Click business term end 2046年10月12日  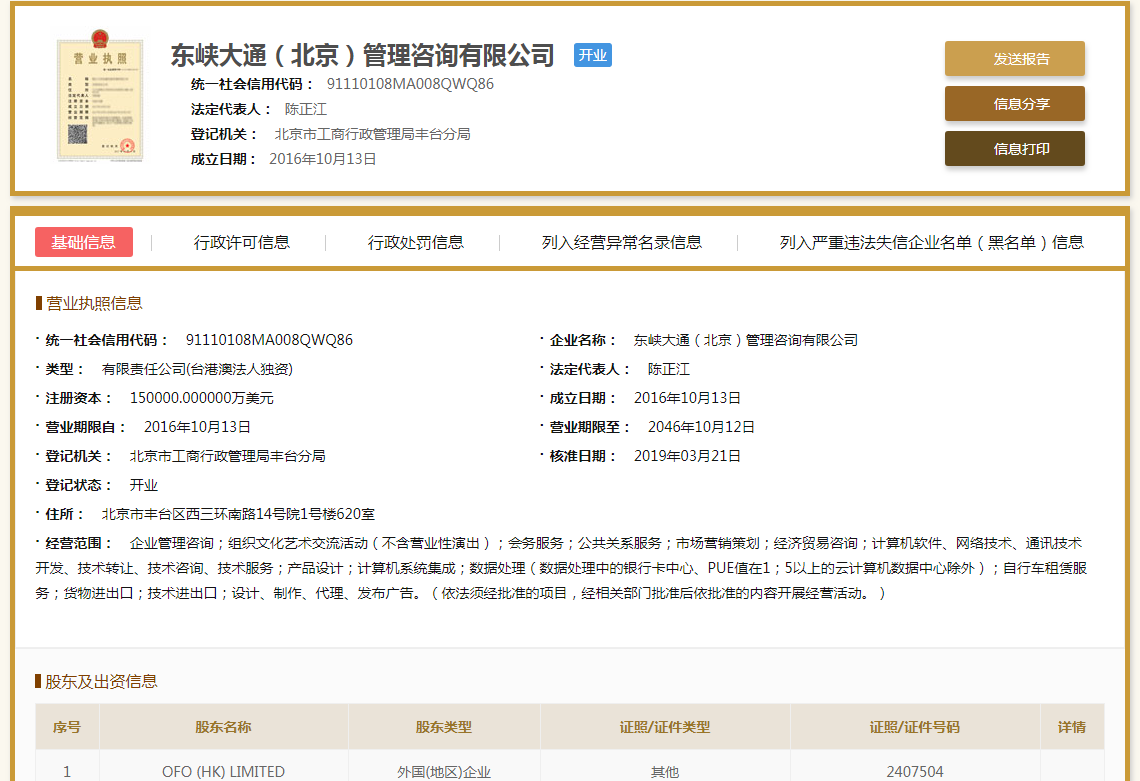point(701,427)
